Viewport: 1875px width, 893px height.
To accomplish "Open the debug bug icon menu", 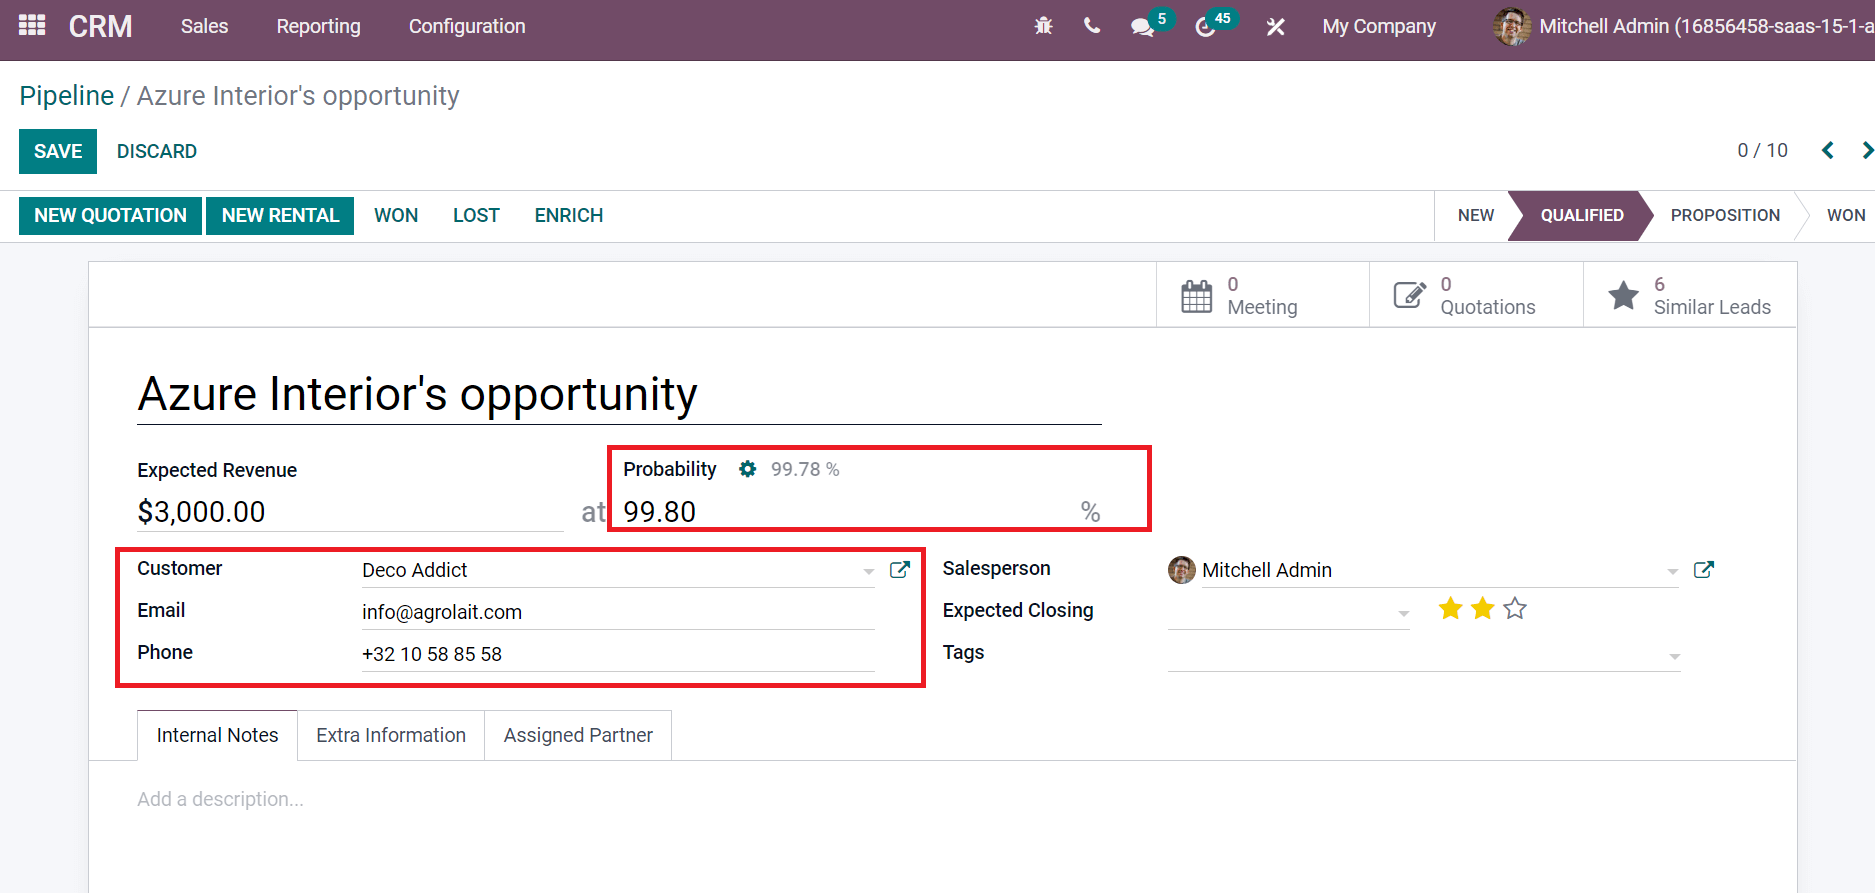I will 1043,26.
